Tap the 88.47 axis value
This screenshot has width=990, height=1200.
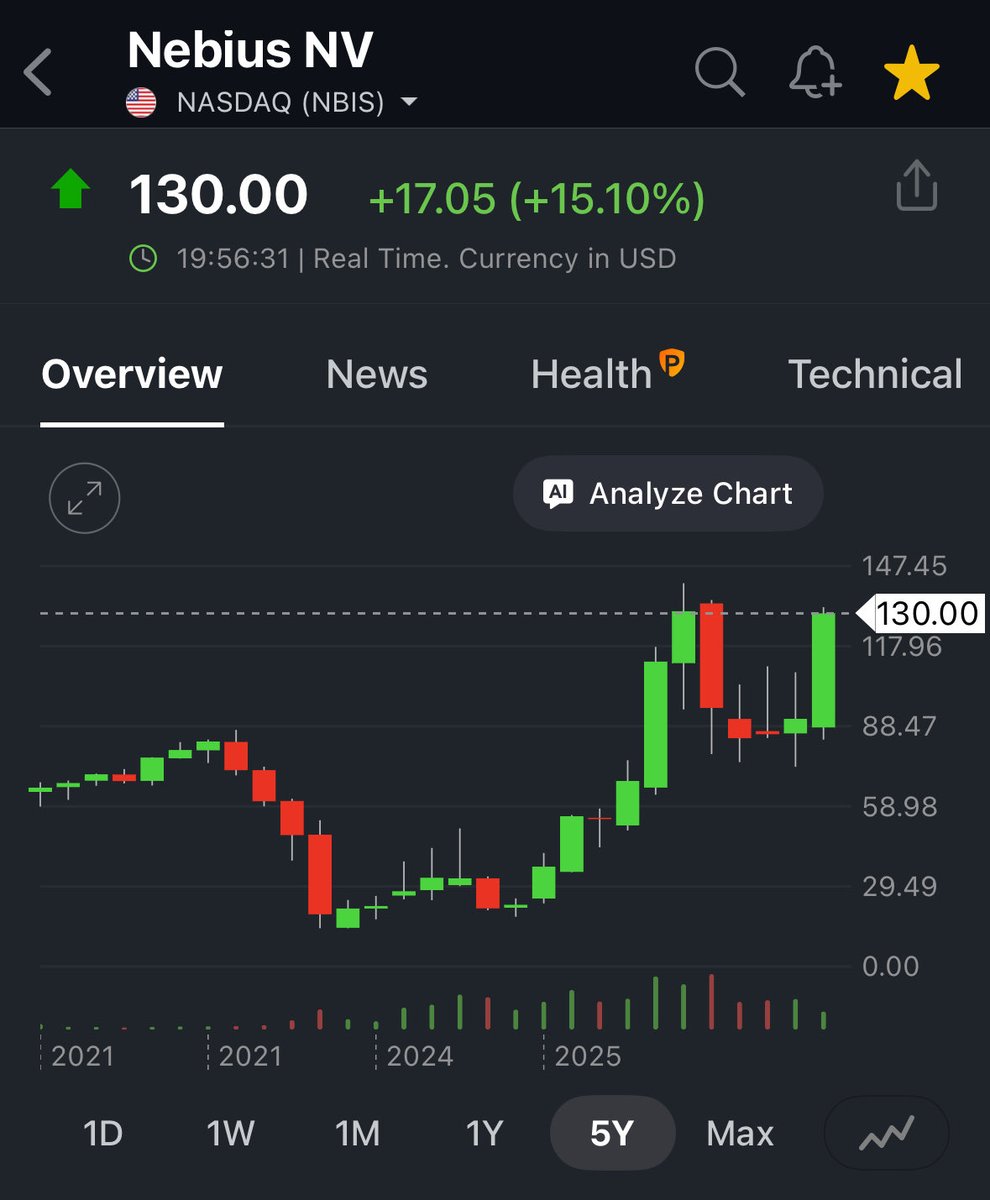pyautogui.click(x=900, y=726)
